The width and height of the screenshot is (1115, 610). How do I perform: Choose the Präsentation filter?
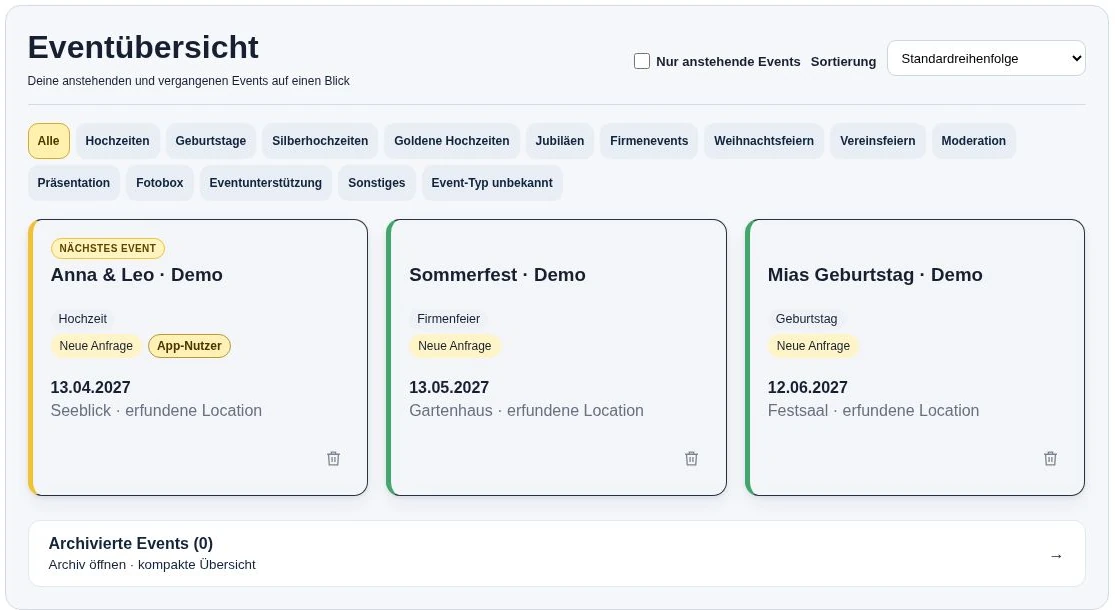pos(74,183)
